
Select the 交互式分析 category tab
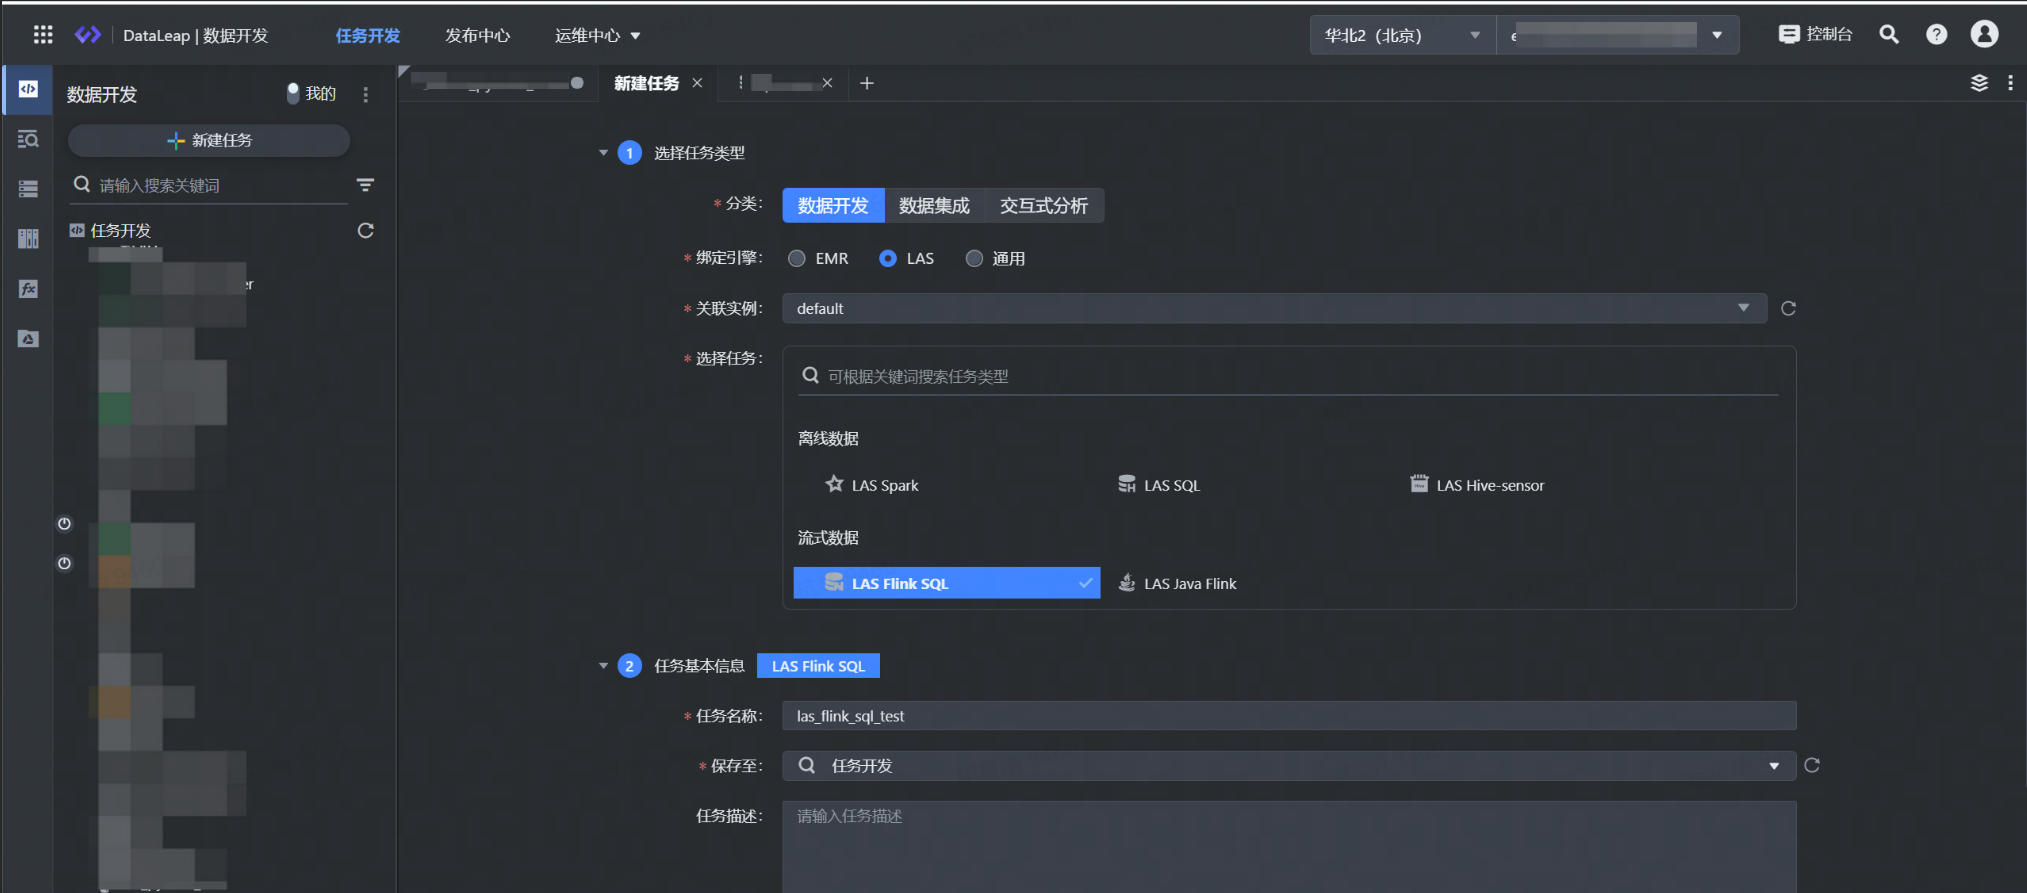[1044, 205]
